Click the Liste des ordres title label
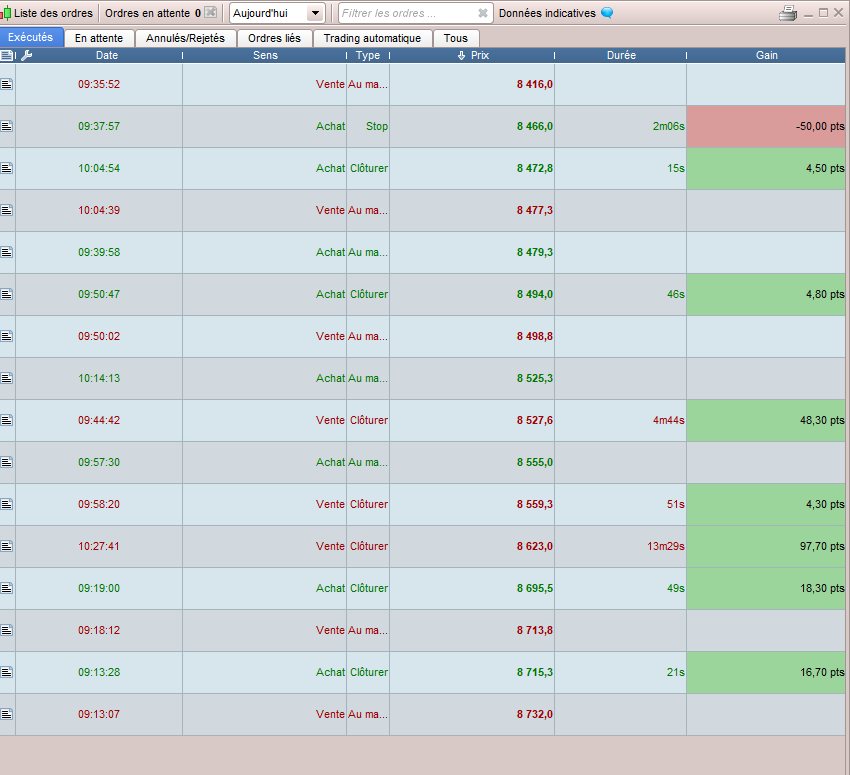 point(53,13)
